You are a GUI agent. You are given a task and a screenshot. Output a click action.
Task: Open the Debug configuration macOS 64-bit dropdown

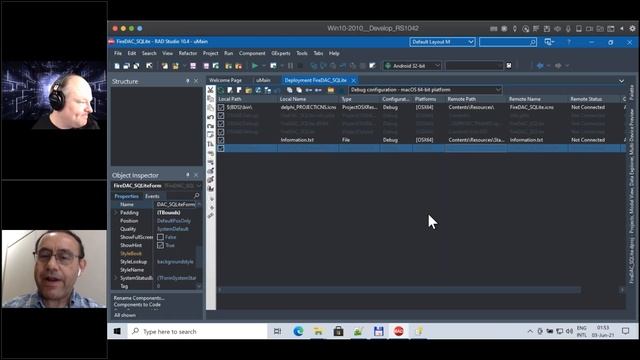point(424,90)
